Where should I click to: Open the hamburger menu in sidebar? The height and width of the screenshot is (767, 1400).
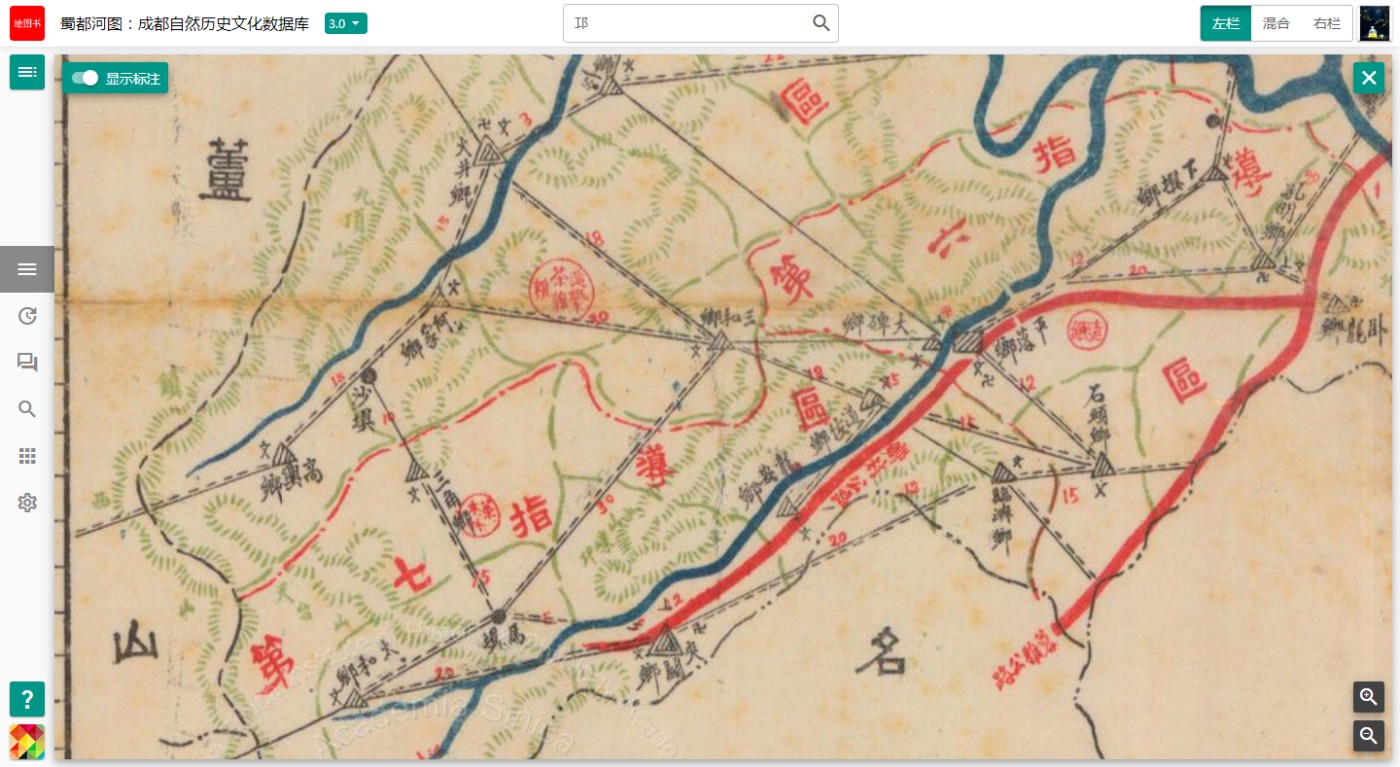click(x=27, y=269)
